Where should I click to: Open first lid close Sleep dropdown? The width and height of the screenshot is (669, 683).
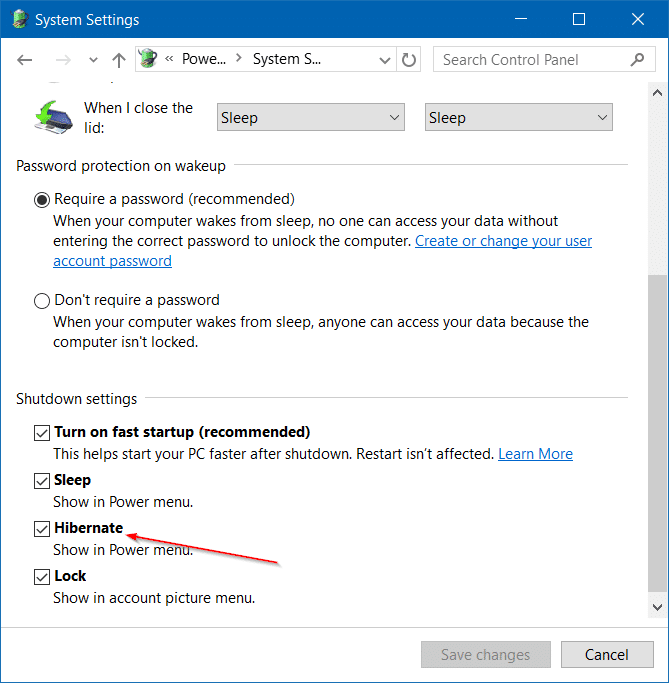point(311,117)
